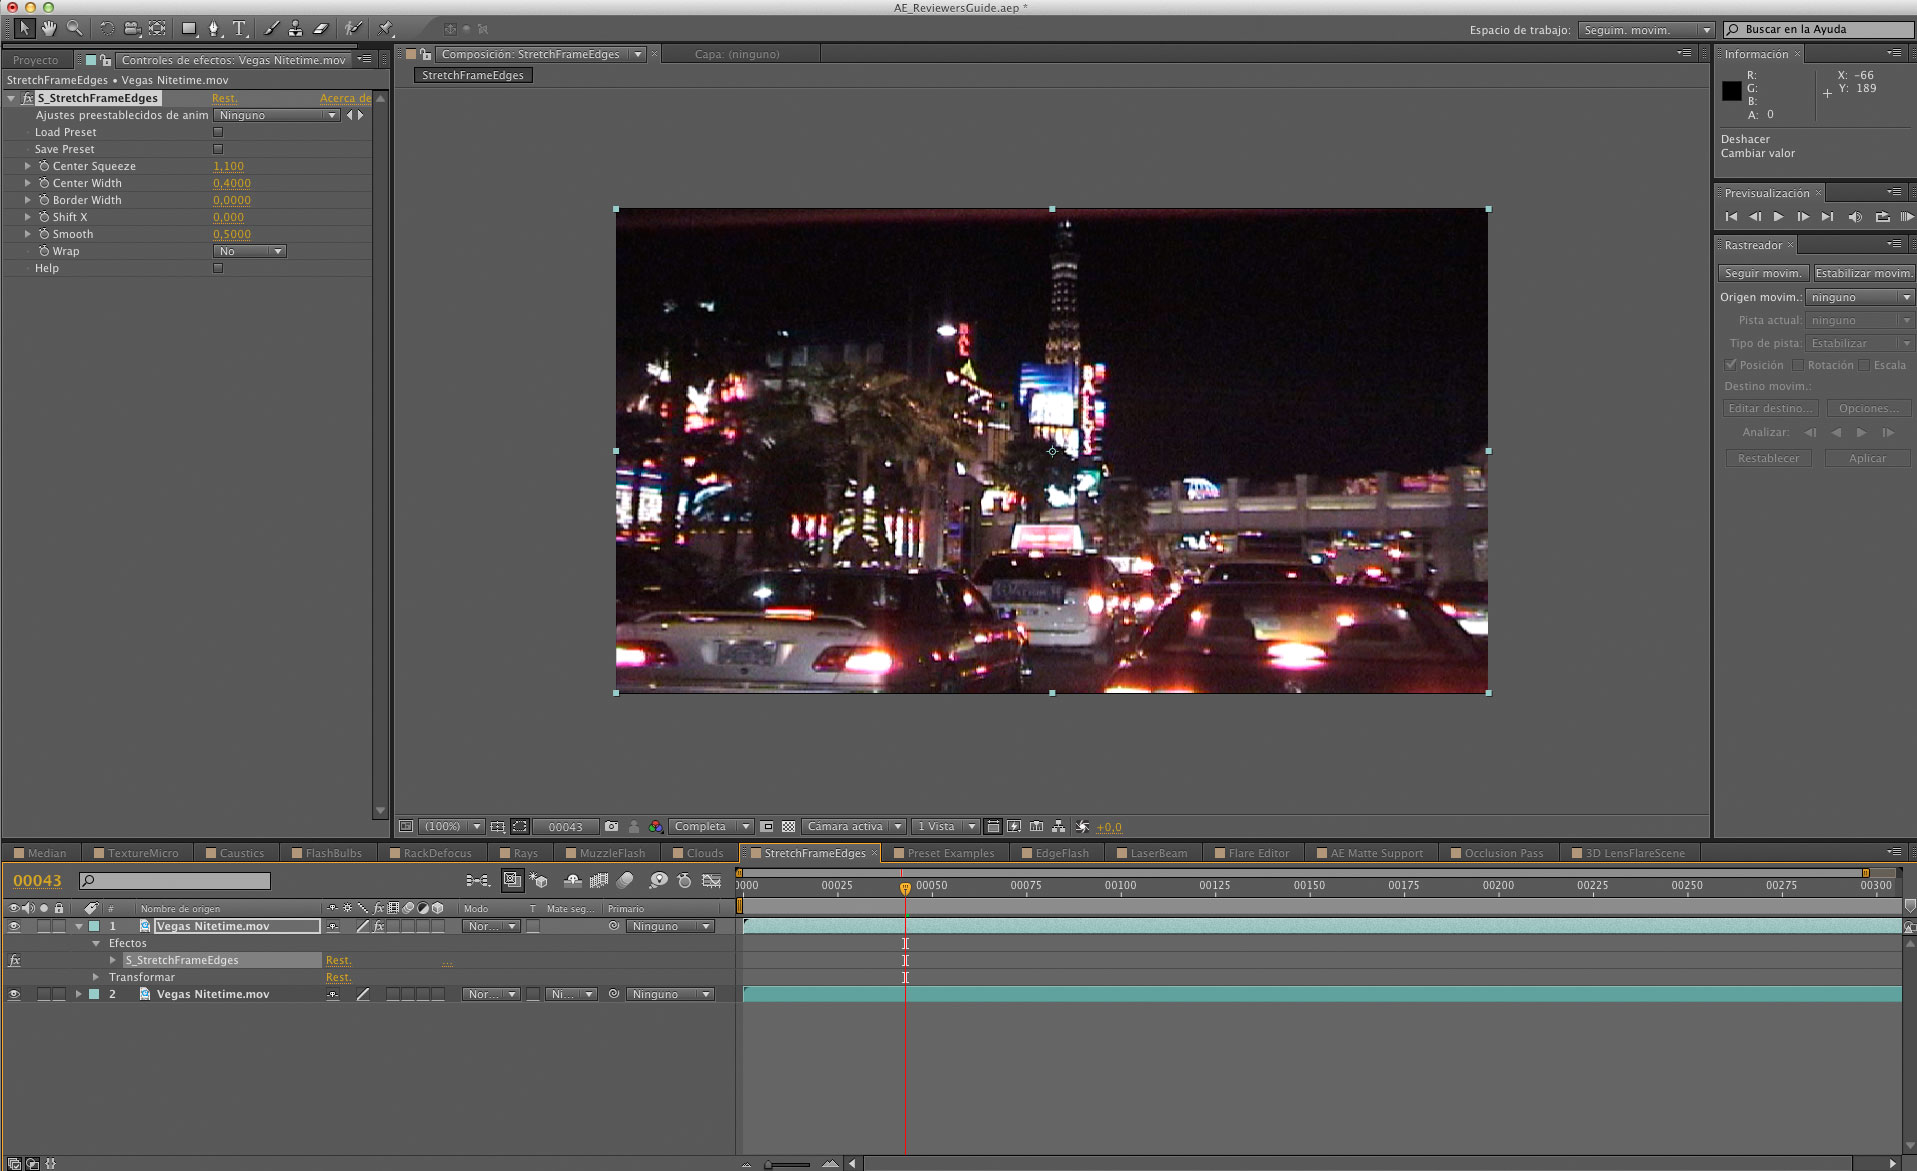Switch to the LaserBeam composition tab
Viewport: 1917px width, 1171px height.
tap(1158, 853)
